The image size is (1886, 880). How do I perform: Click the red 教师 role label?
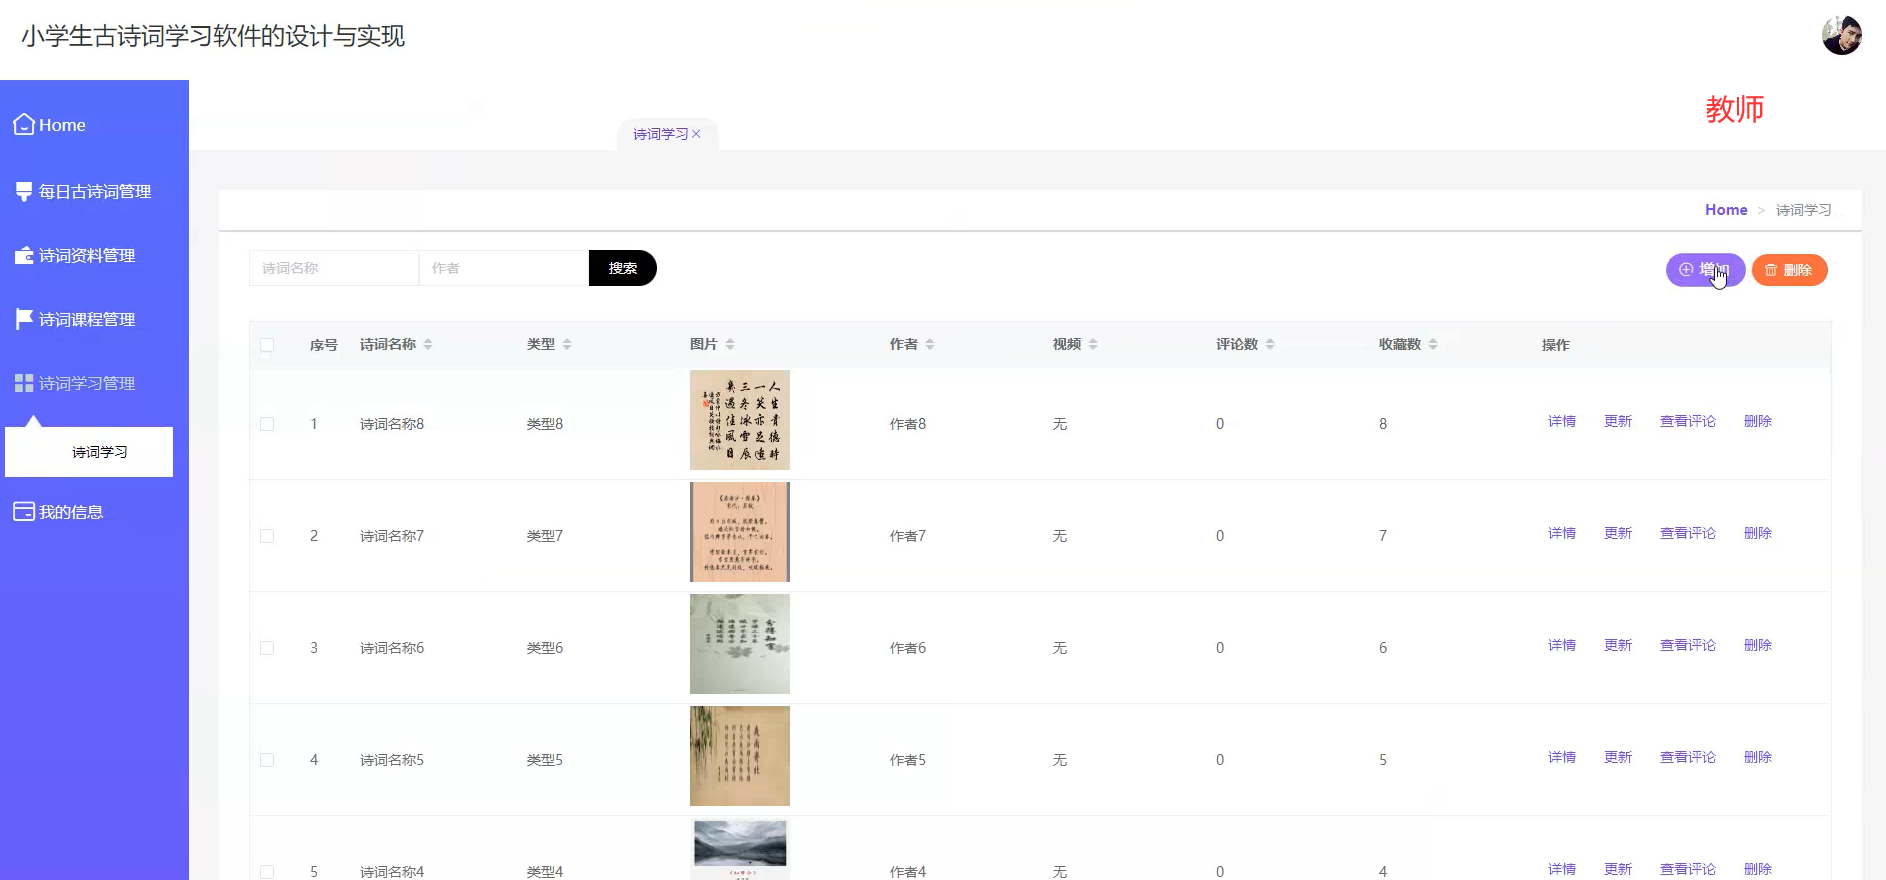(x=1735, y=109)
